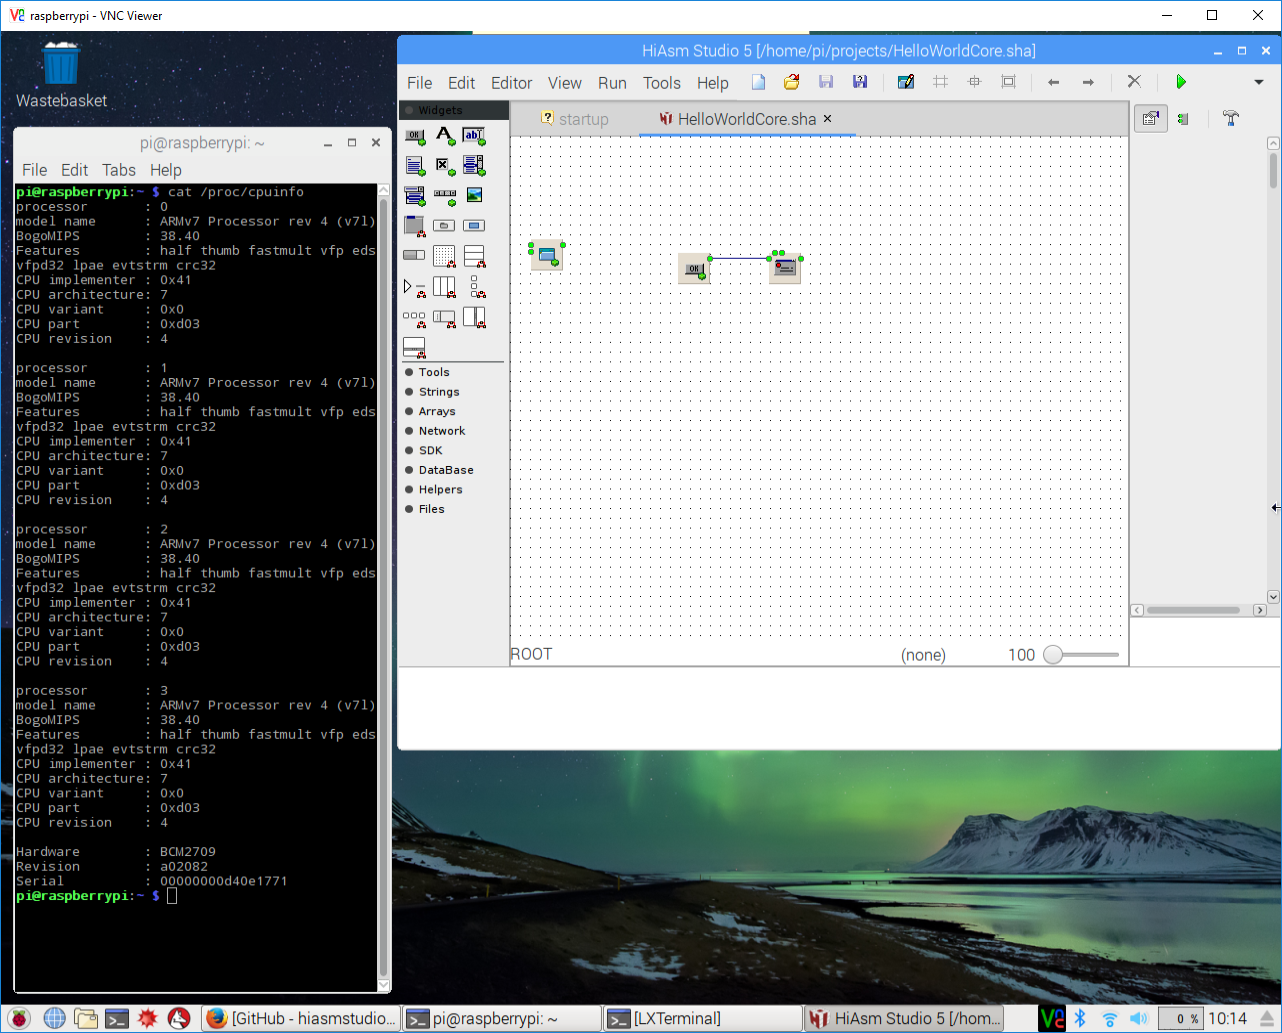Select the dotted grid widget in the palette
Viewport: 1282px width, 1033px height.
point(445,257)
